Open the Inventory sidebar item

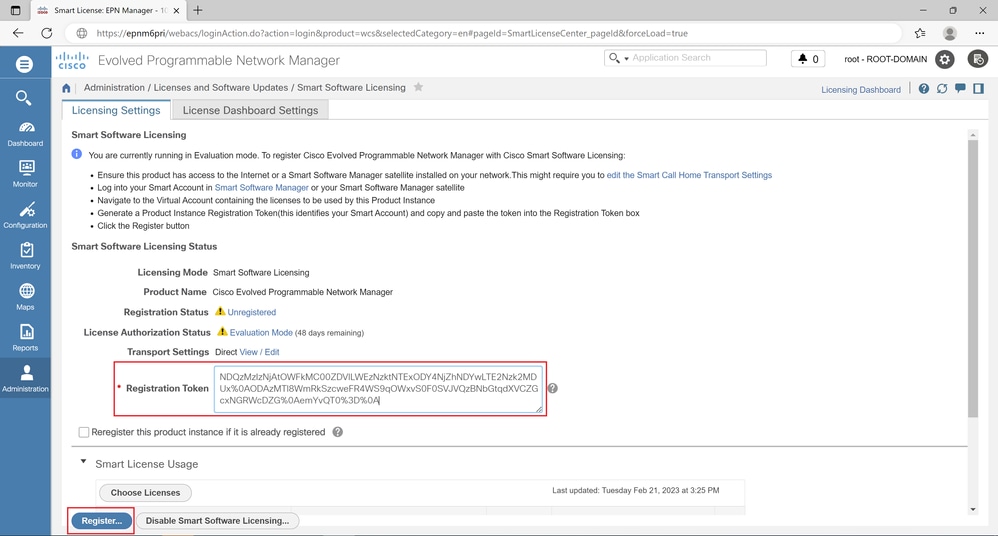point(25,257)
